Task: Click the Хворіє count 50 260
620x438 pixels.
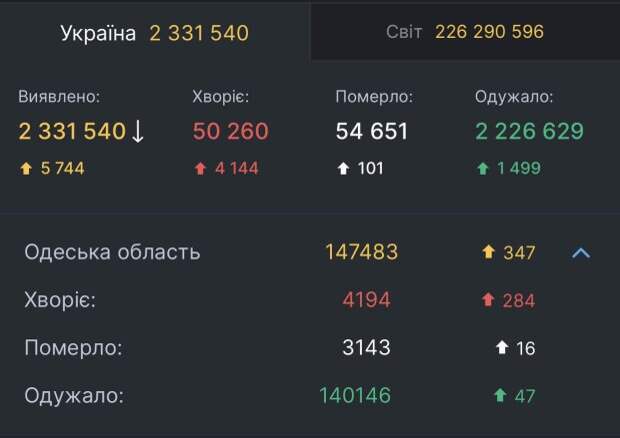Action: point(231,131)
